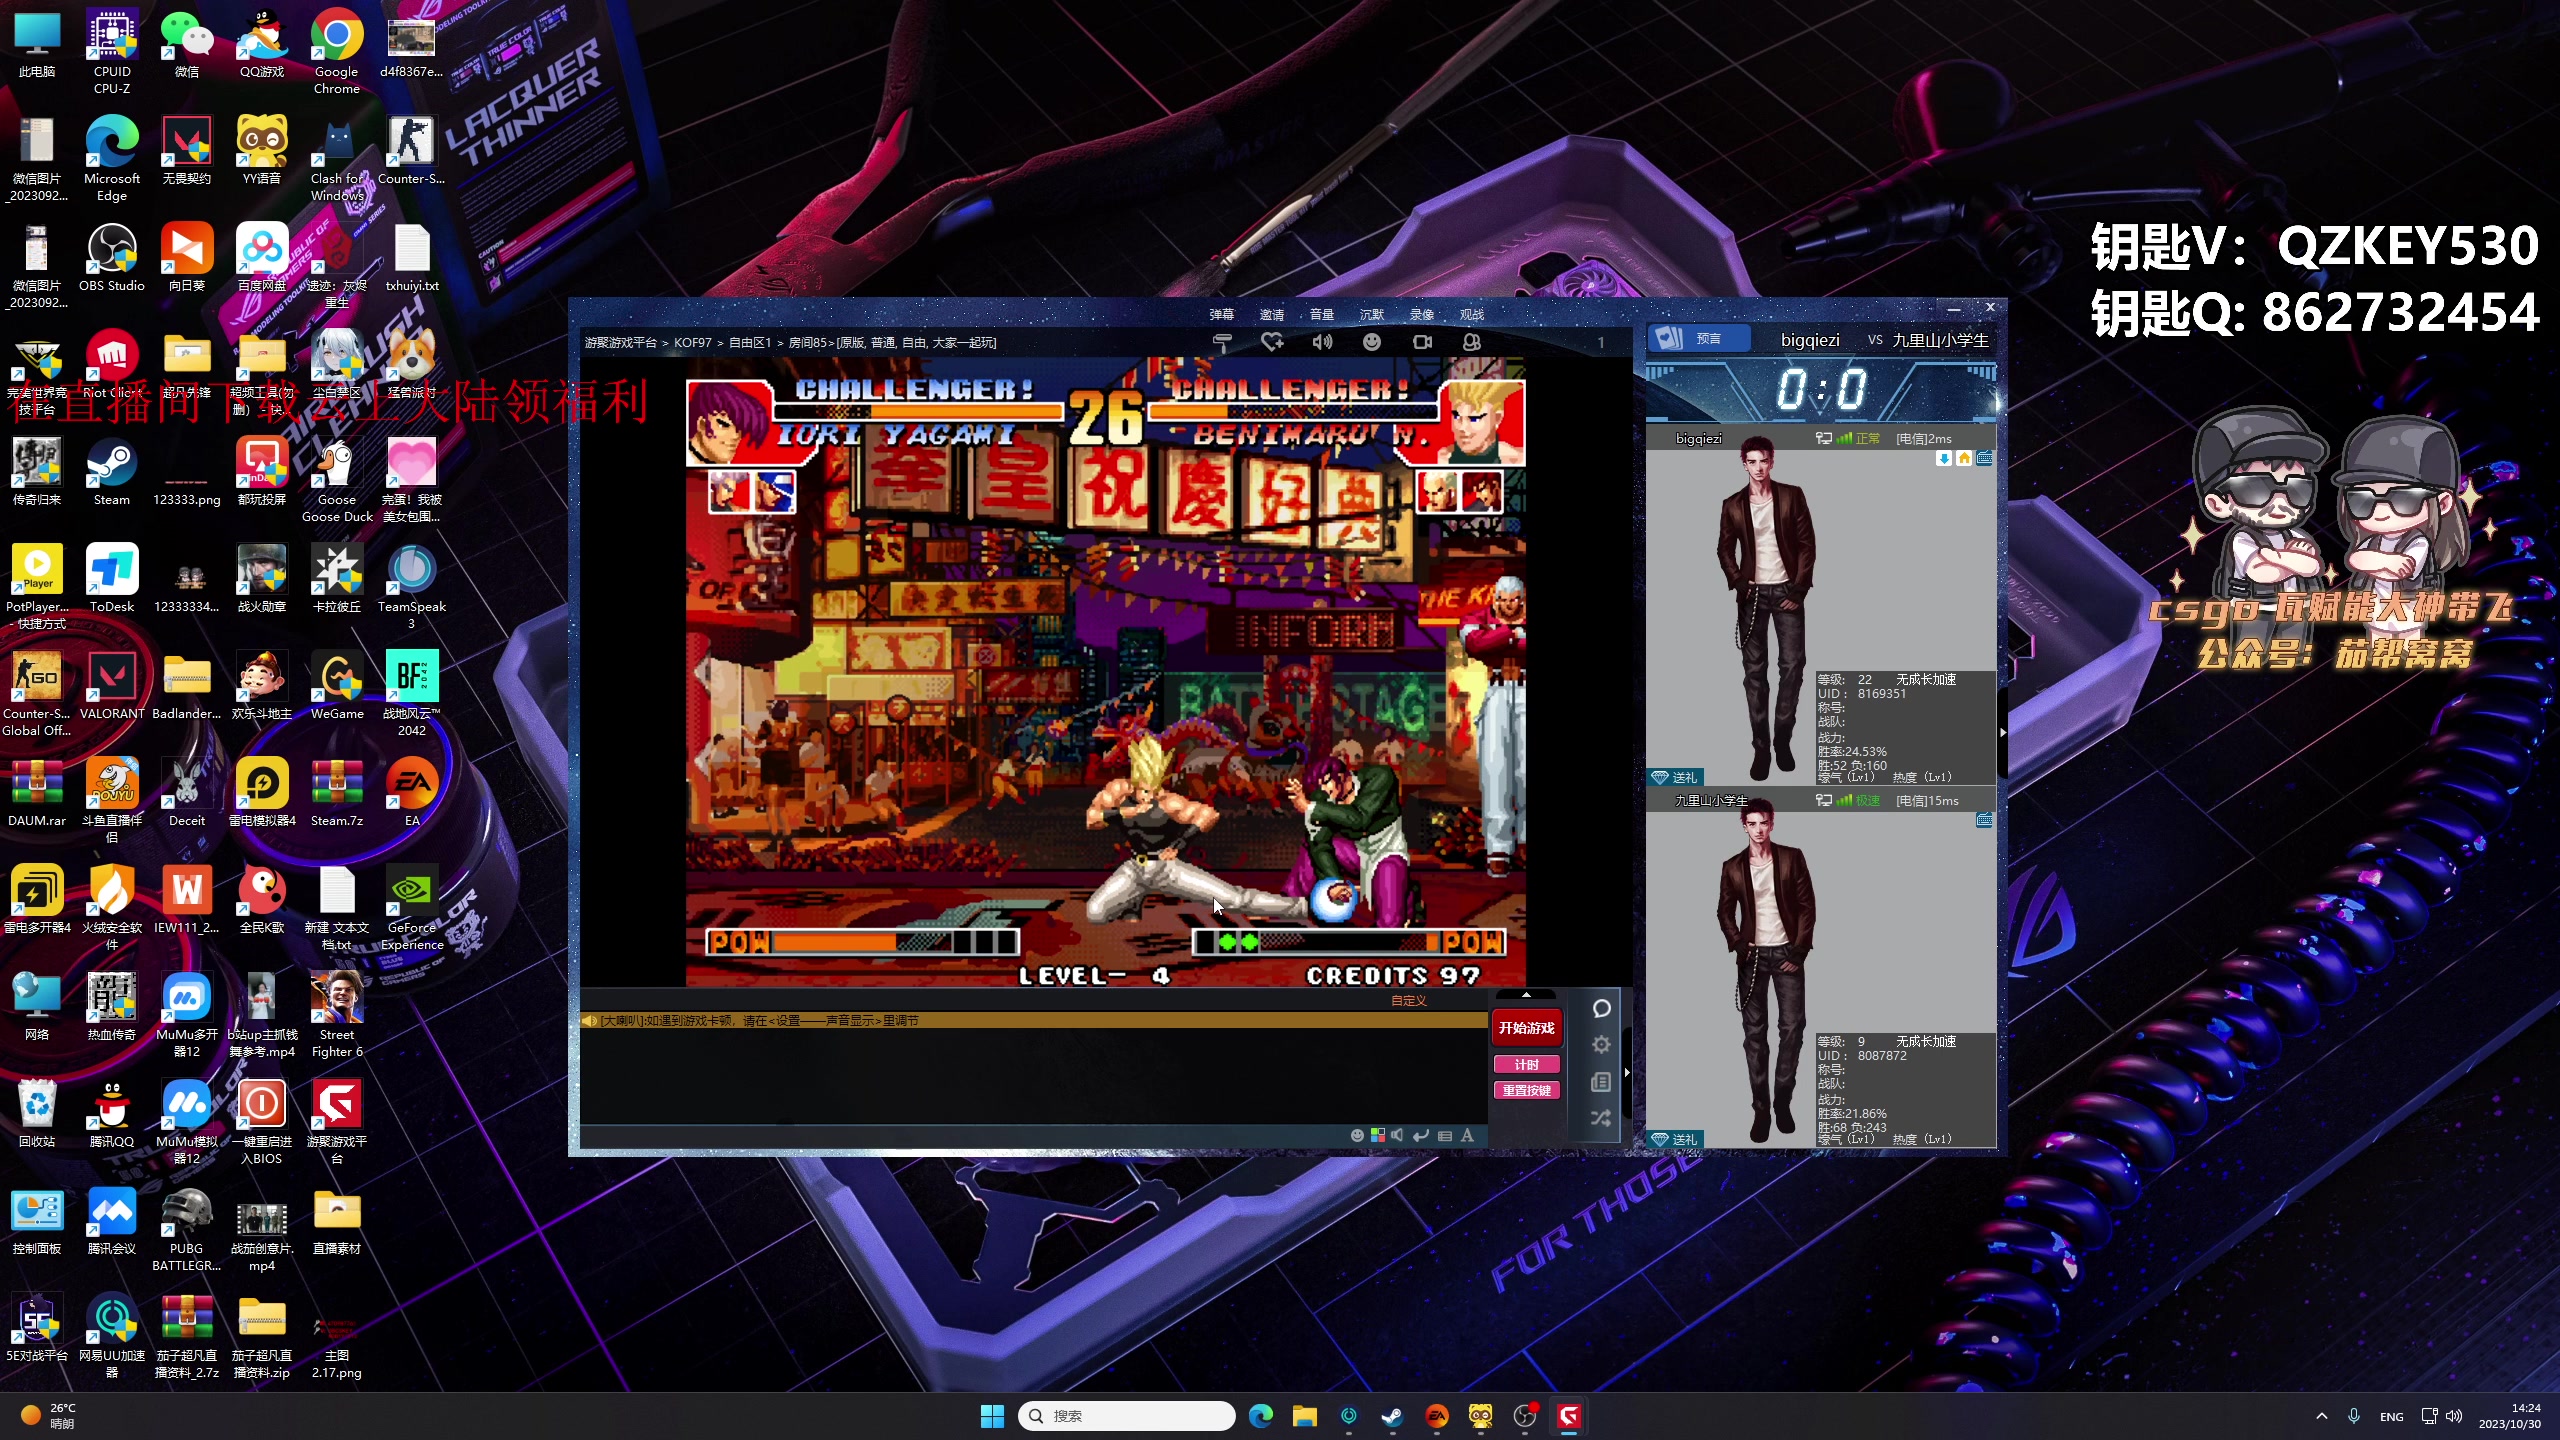Click the emoji smiley in chat toolbar

point(1357,1135)
